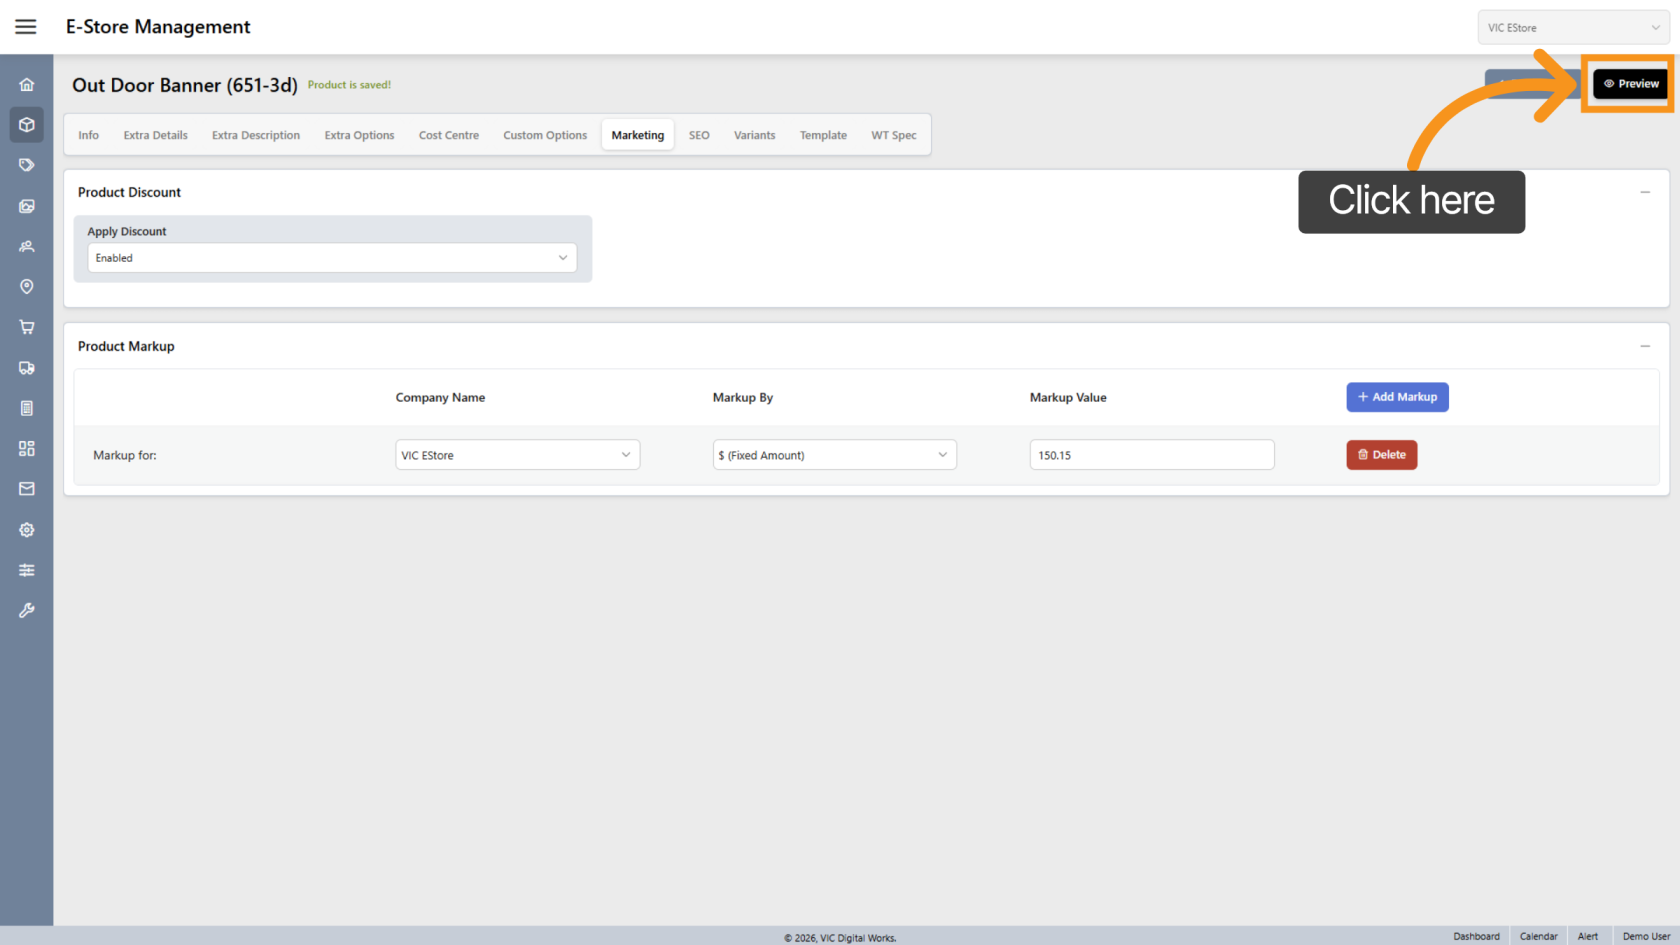Open the Apply Discount dropdown
The width and height of the screenshot is (1680, 945).
point(331,258)
